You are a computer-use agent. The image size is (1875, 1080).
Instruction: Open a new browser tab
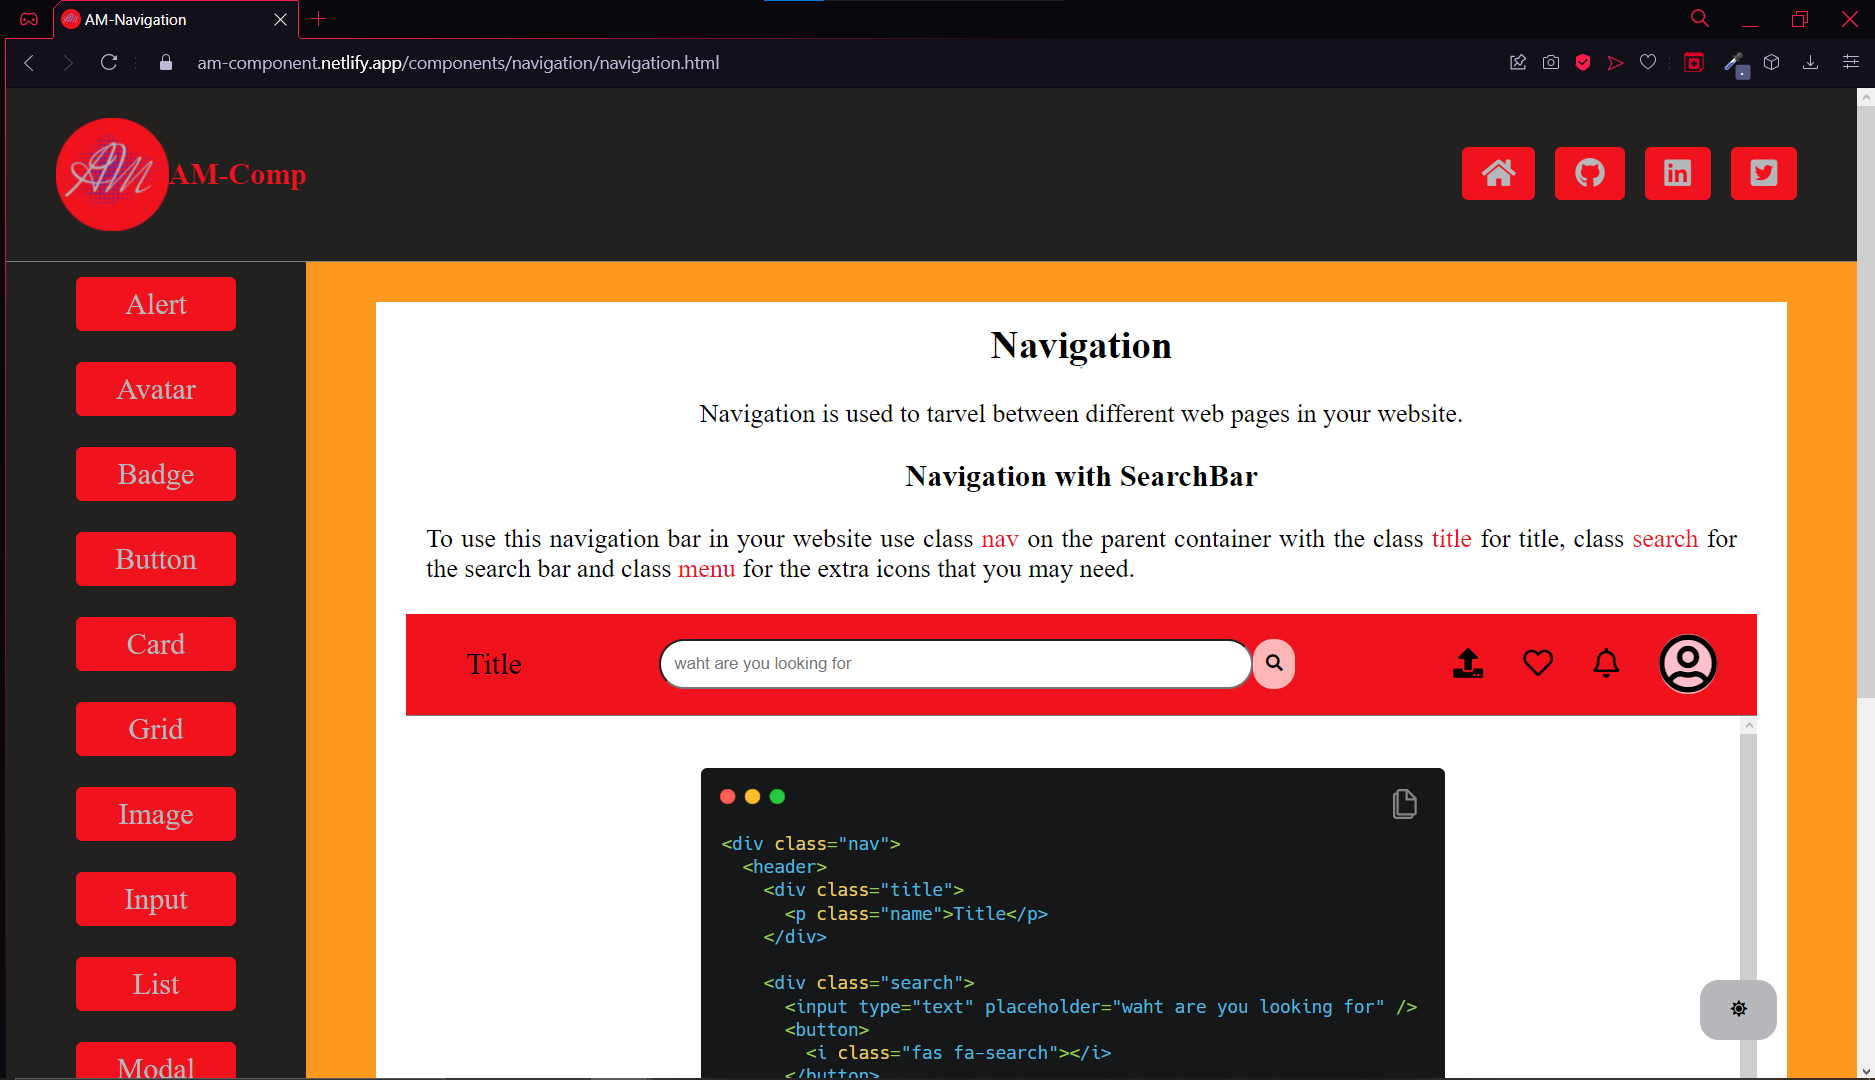pyautogui.click(x=318, y=19)
